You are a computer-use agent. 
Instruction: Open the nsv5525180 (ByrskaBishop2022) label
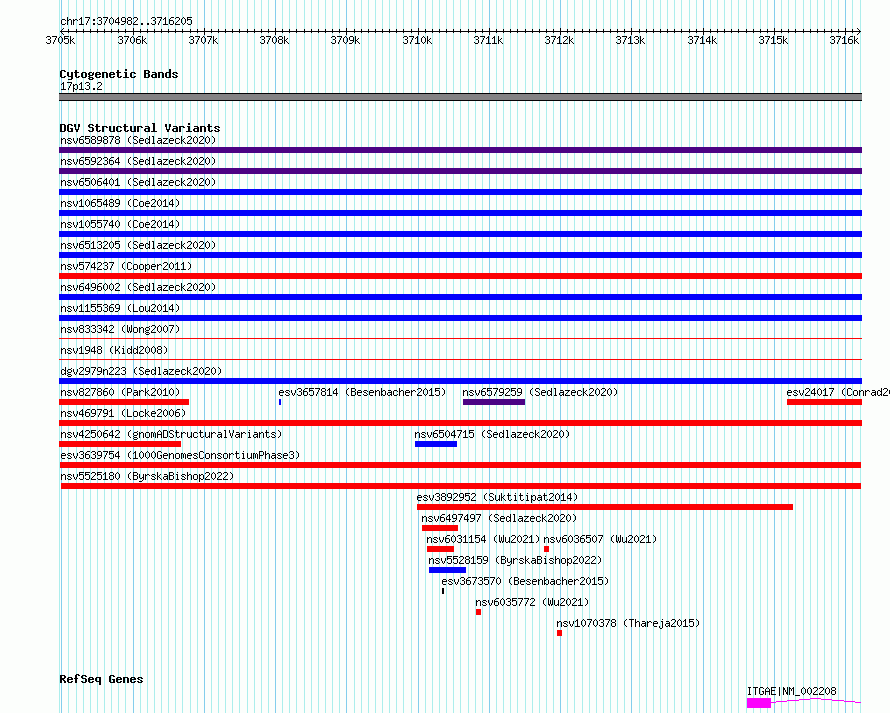click(147, 476)
